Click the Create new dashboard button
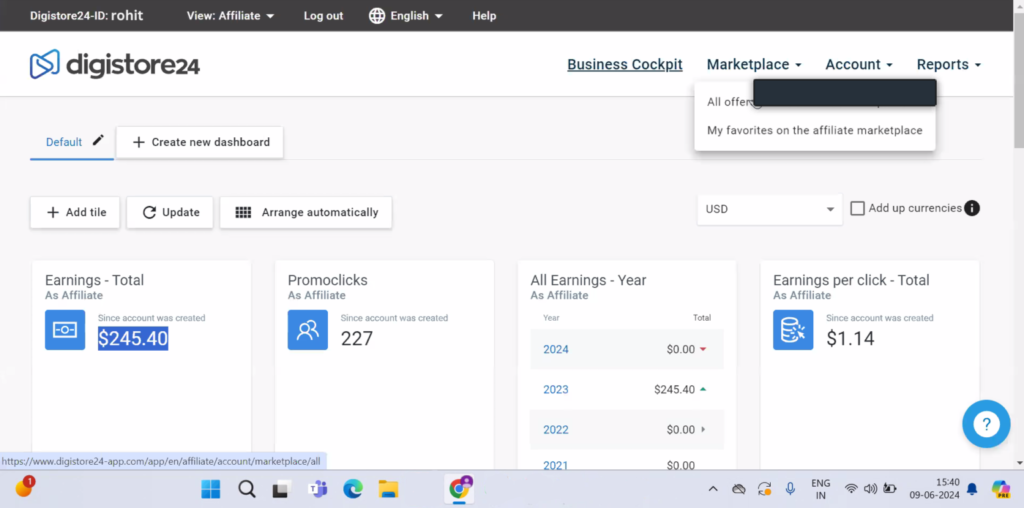The height and width of the screenshot is (508, 1024). coord(200,142)
